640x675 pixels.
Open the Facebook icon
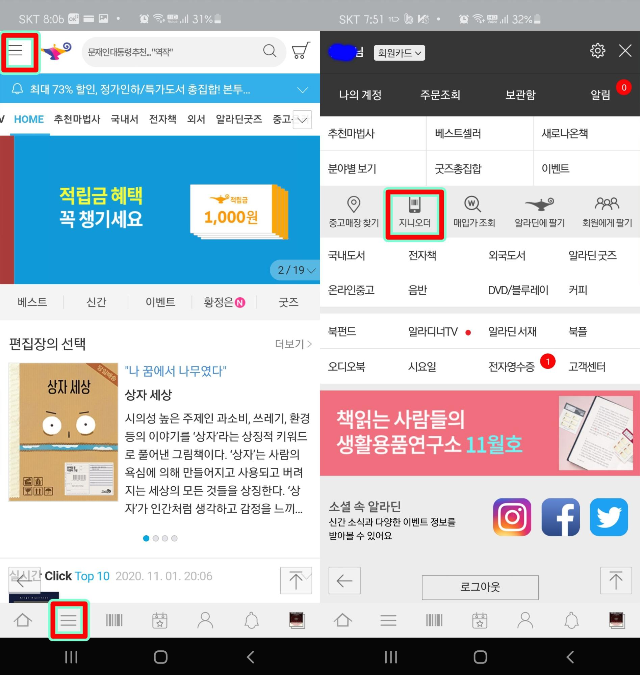(560, 517)
